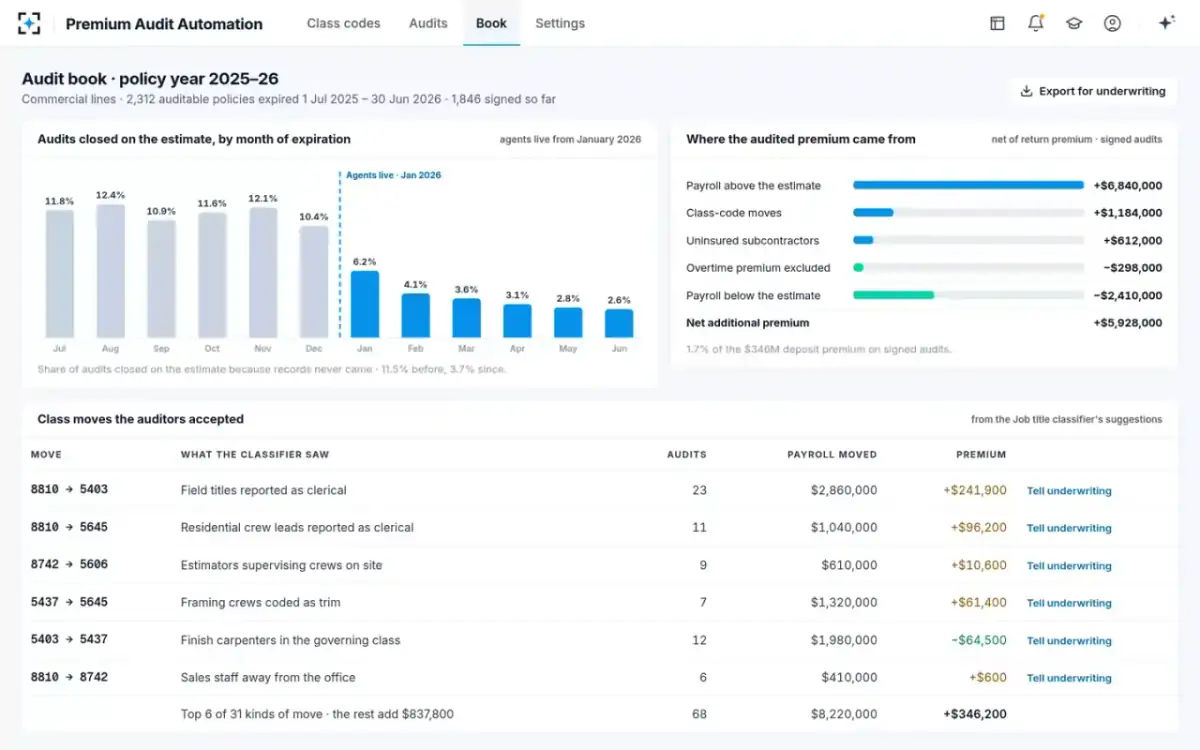
Task: Tell underwriting about 8742 → 5606 move
Action: click(1069, 566)
